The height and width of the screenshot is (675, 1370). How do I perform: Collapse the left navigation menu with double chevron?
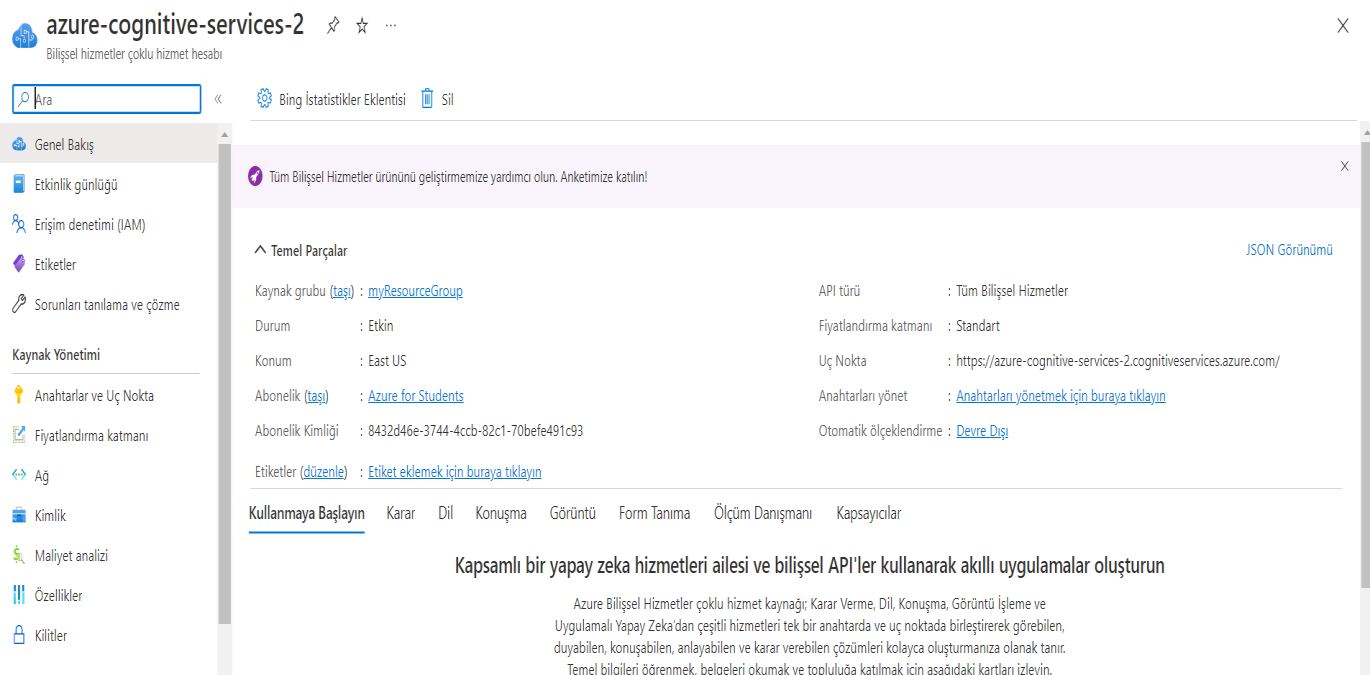[x=218, y=99]
